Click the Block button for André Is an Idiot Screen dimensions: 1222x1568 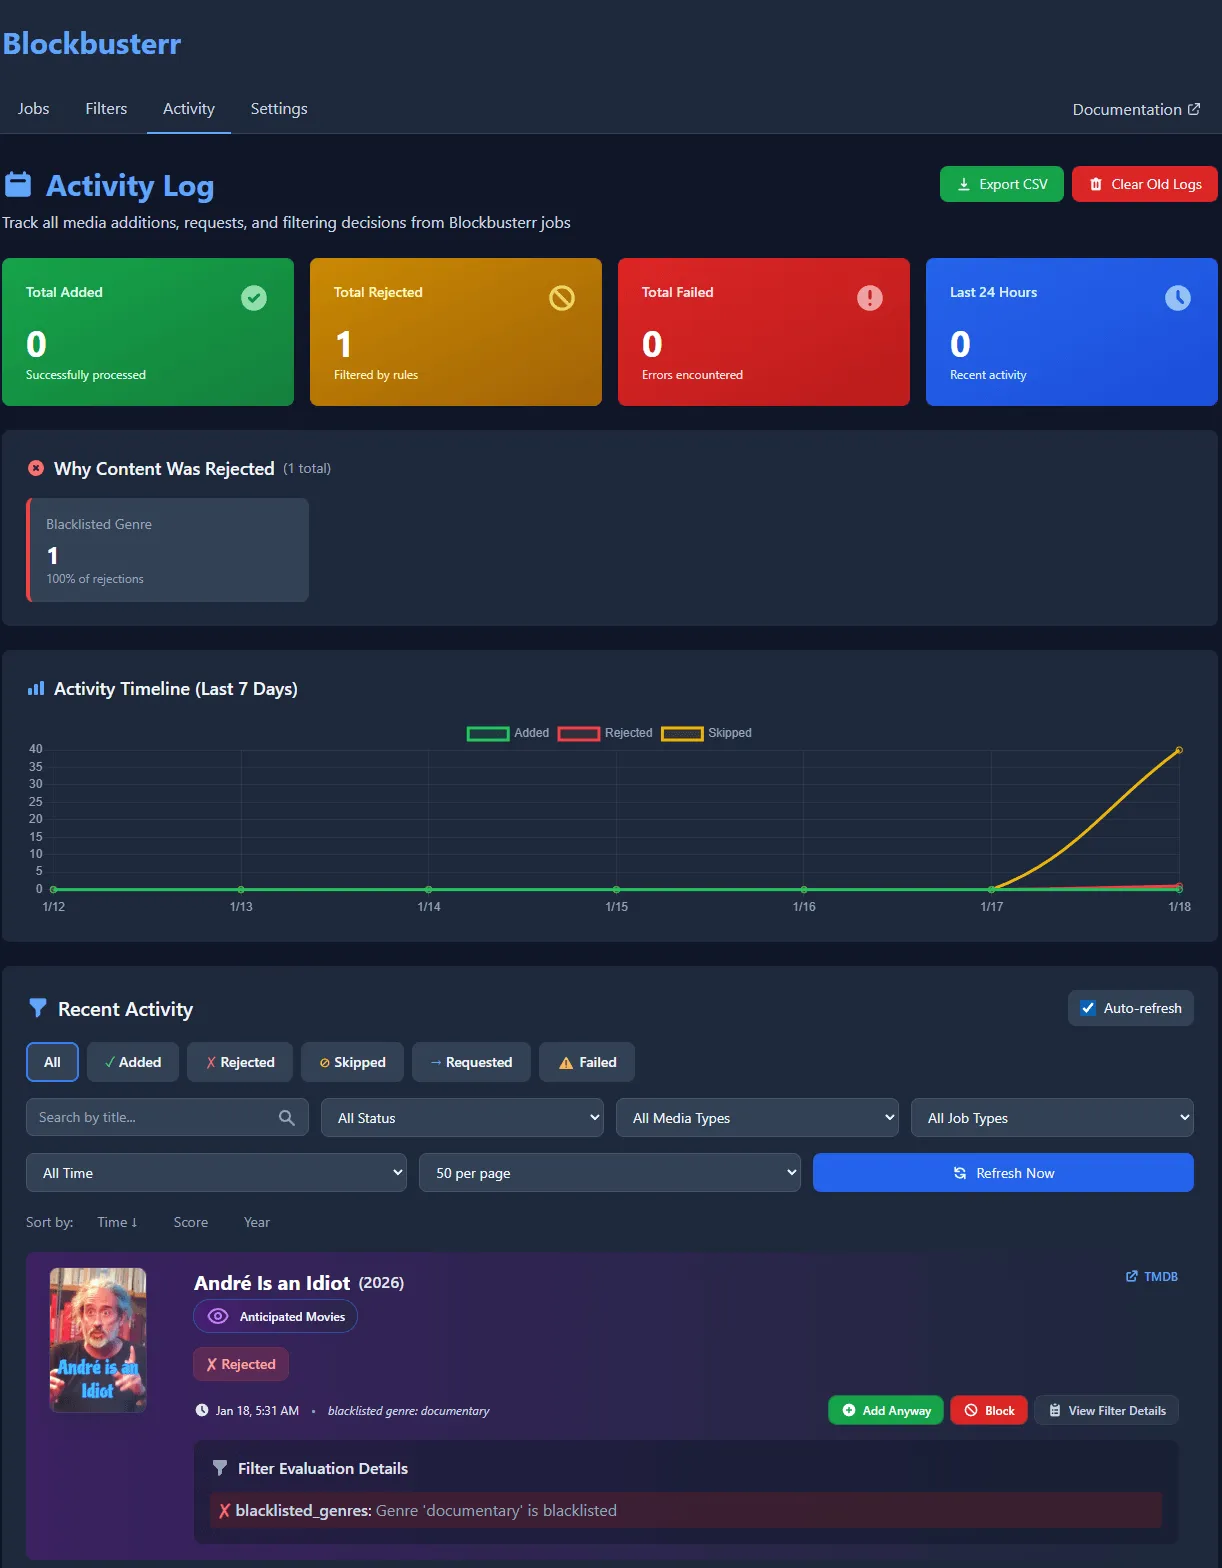(x=989, y=1410)
